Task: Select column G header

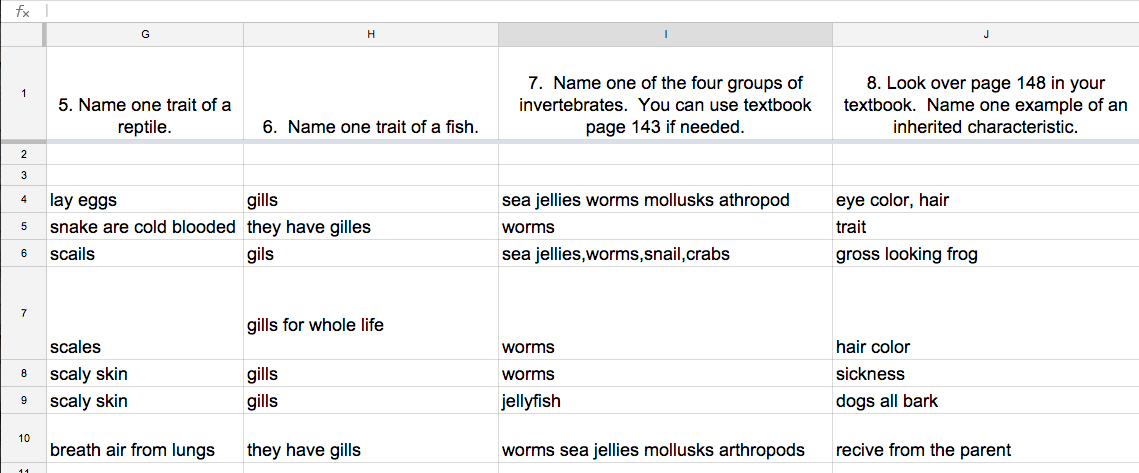Action: [145, 34]
